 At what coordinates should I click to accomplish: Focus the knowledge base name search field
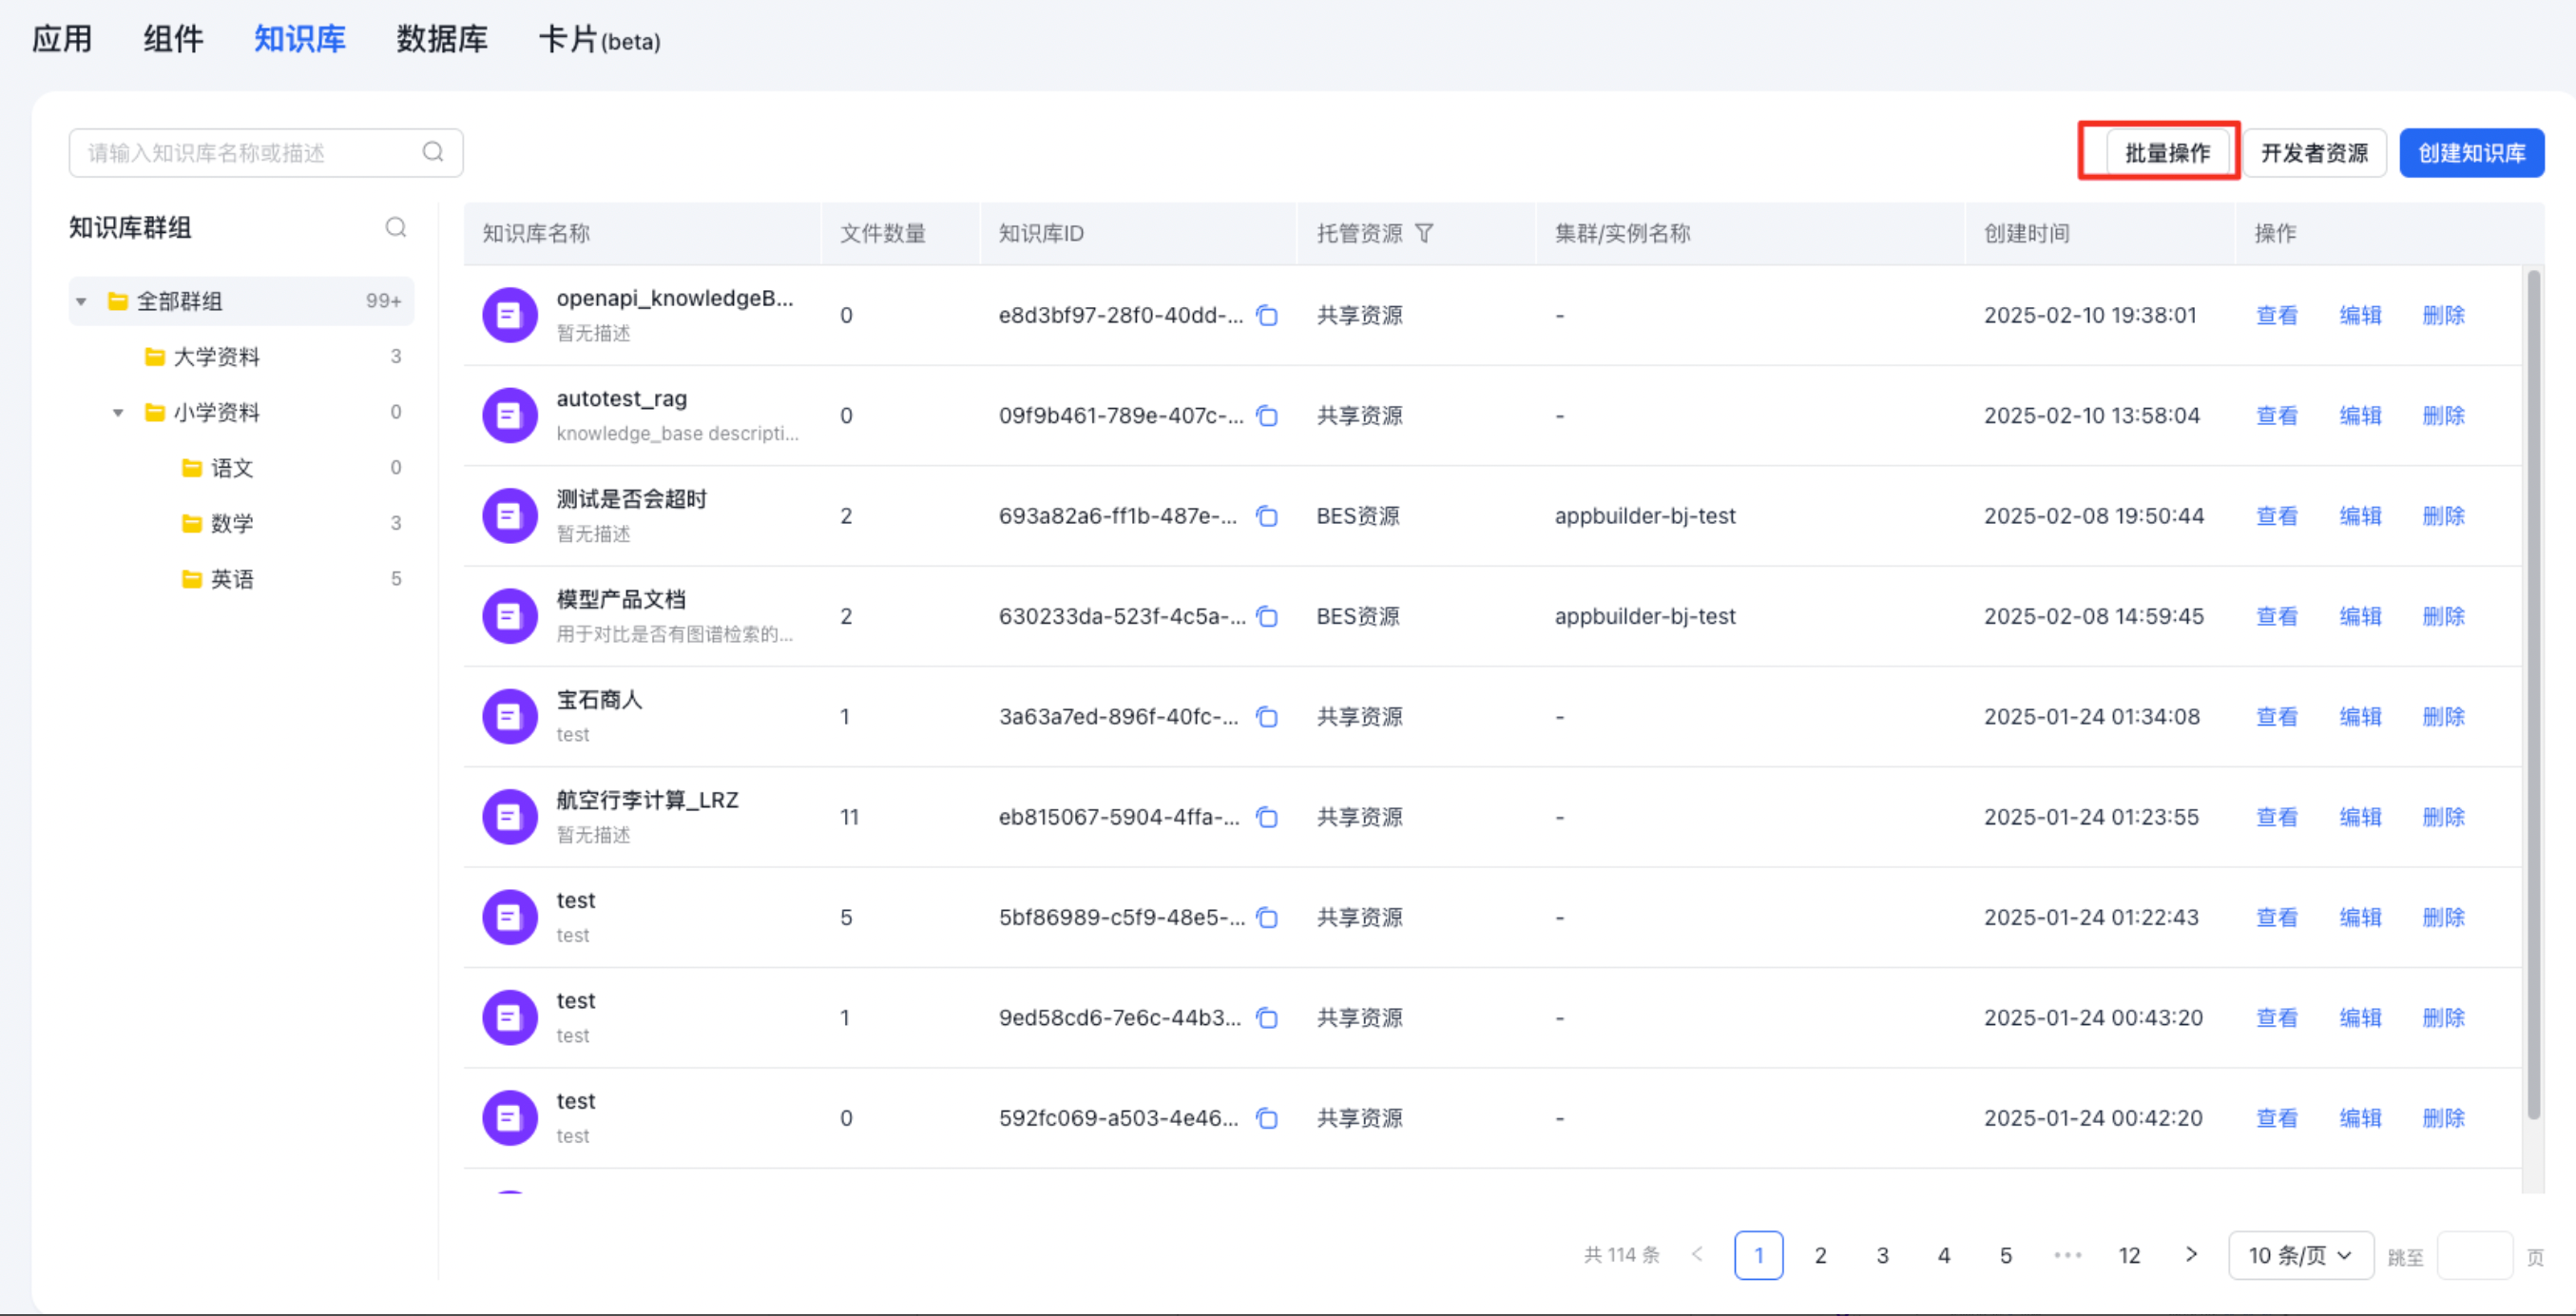266,153
